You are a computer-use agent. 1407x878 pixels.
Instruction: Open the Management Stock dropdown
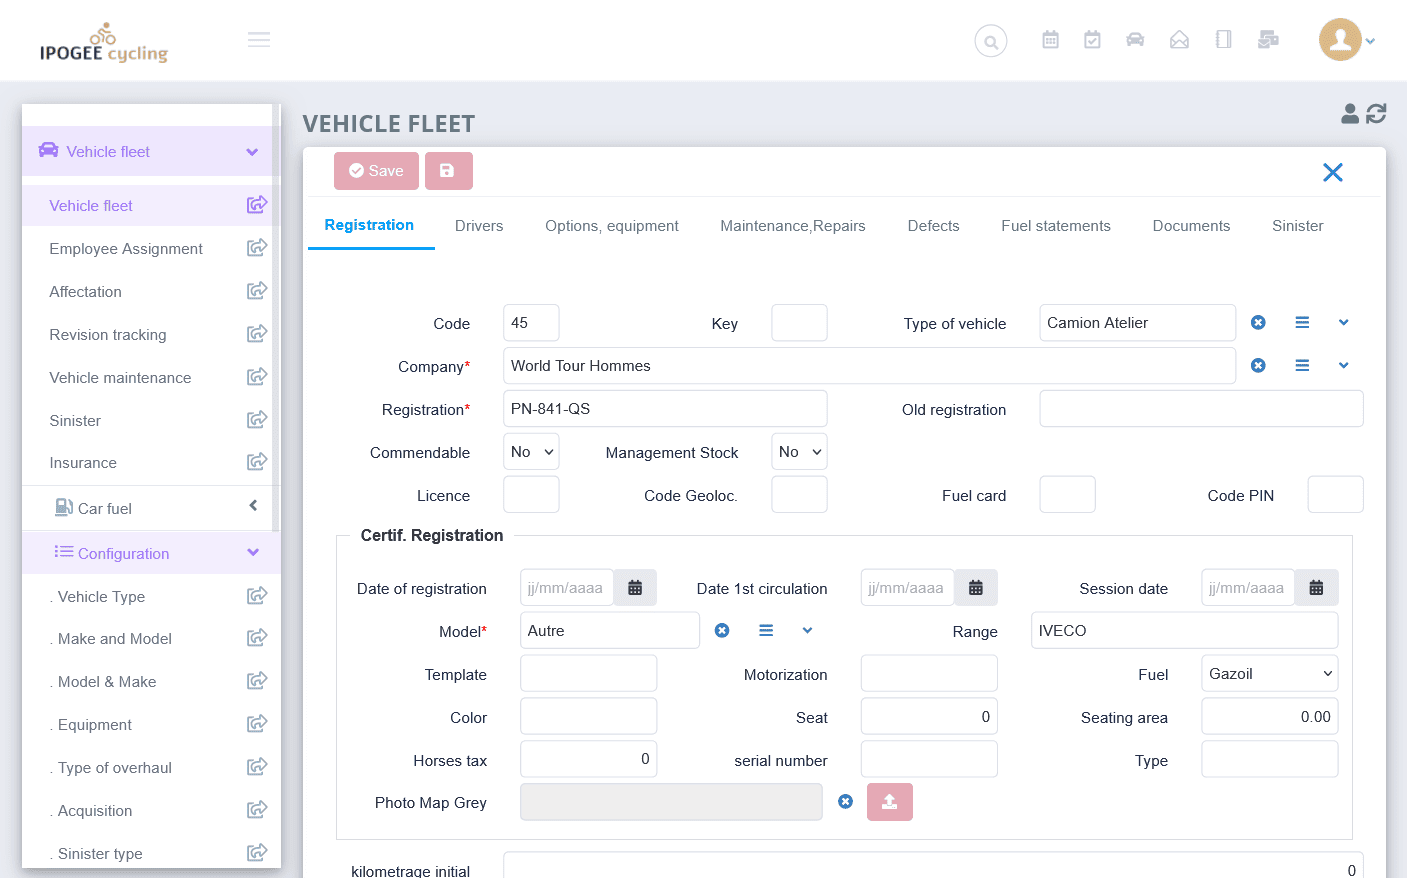tap(799, 452)
